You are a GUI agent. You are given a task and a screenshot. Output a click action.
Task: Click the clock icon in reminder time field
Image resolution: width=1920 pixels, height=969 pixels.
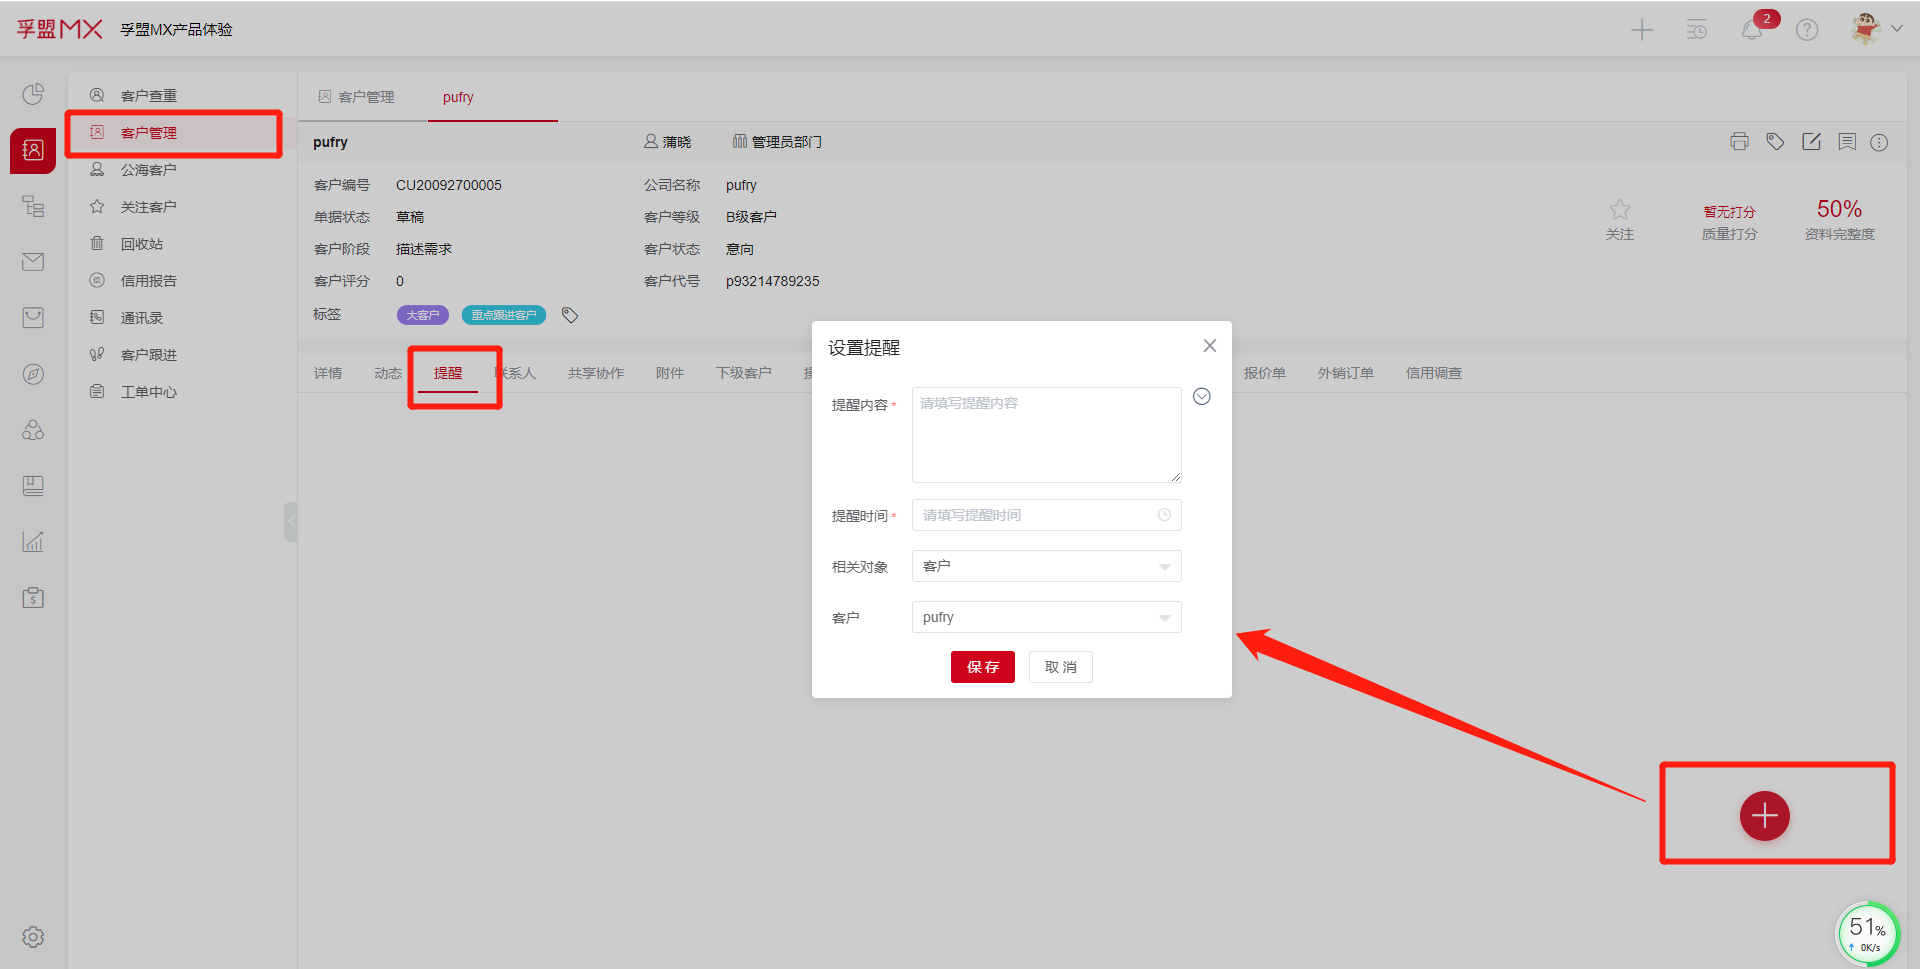1164,515
